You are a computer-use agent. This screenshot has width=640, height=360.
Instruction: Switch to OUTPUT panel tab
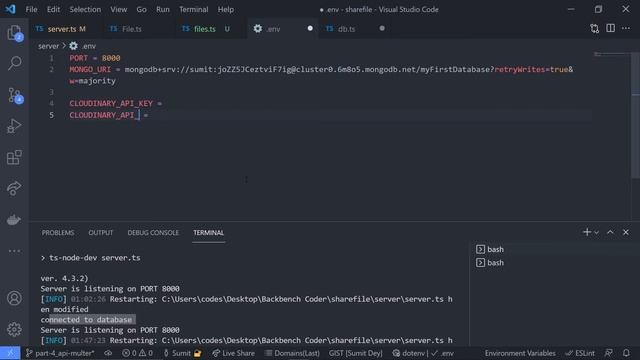pyautogui.click(x=100, y=233)
